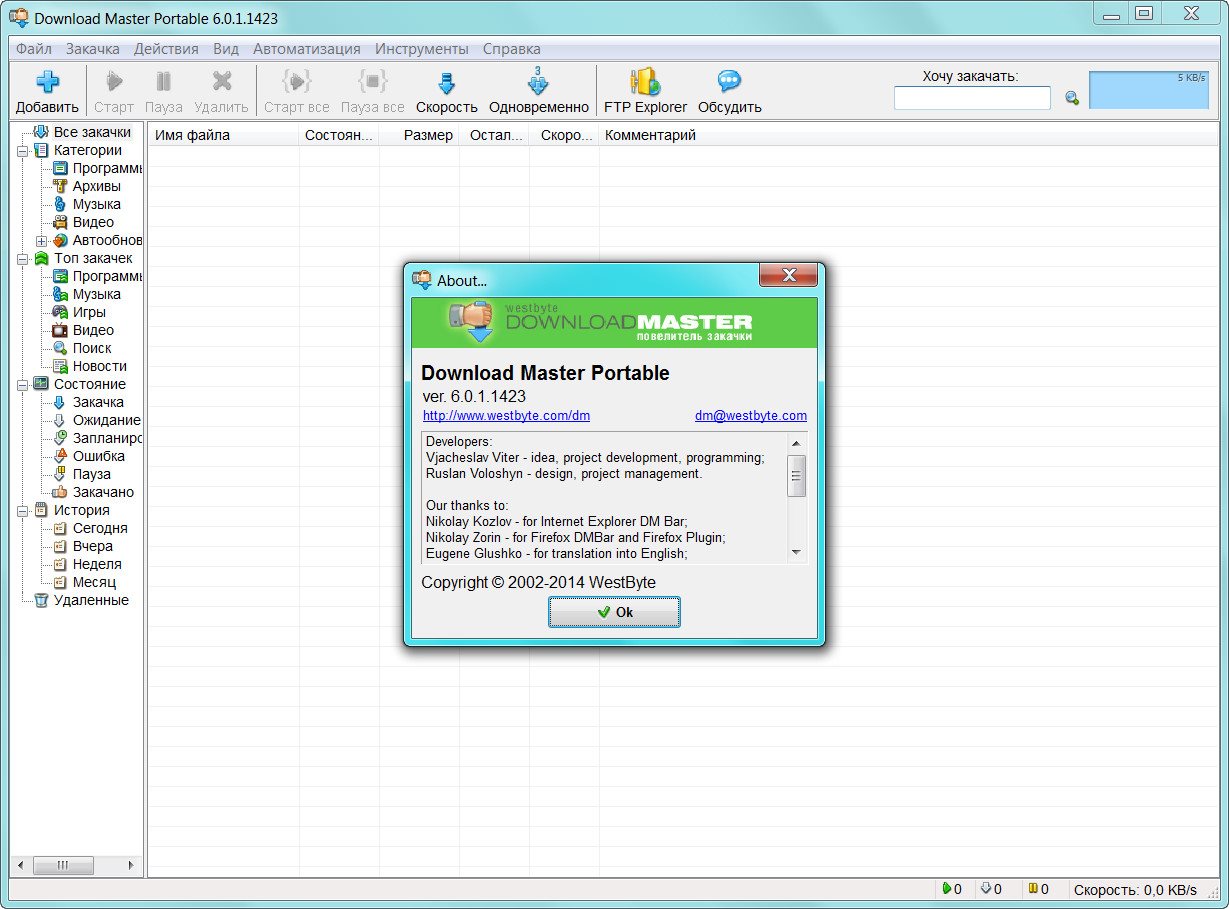Collapse the Категории tree node

coord(23,151)
